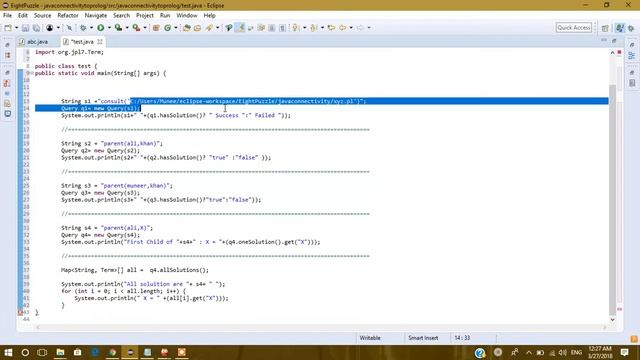Image resolution: width=640 pixels, height=360 pixels.
Task: Open the taskbar volume icon
Action: pyautogui.click(x=562, y=353)
